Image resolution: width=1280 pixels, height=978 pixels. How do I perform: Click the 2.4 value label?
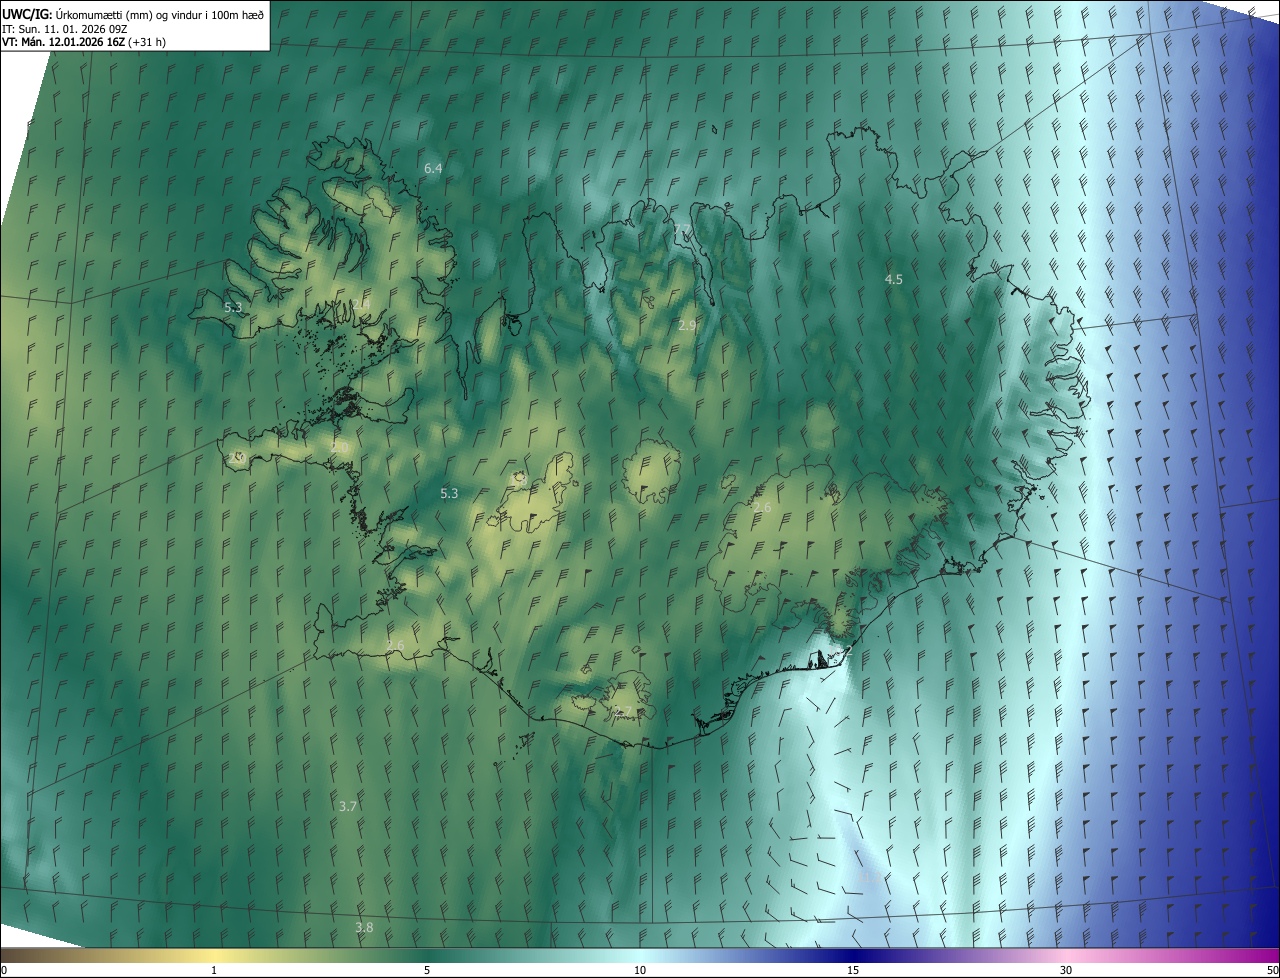click(361, 304)
